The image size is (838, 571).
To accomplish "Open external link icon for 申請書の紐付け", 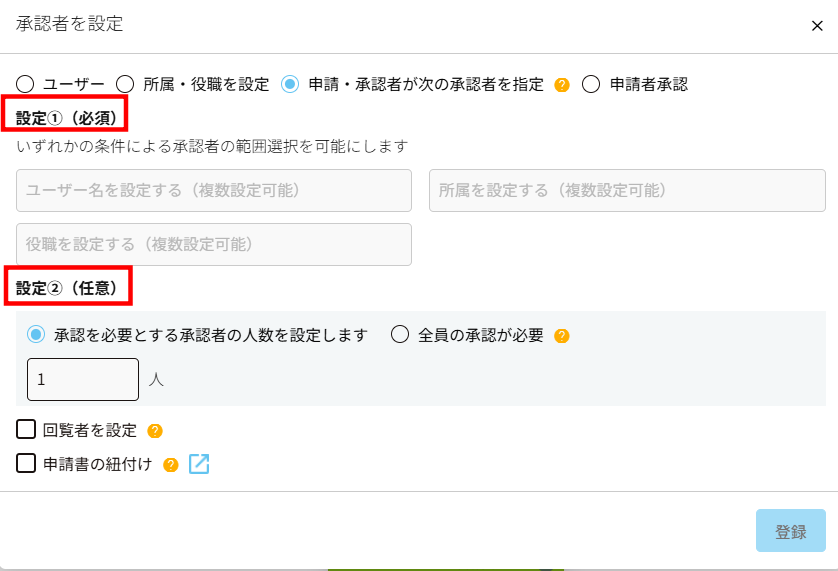I will point(199,464).
